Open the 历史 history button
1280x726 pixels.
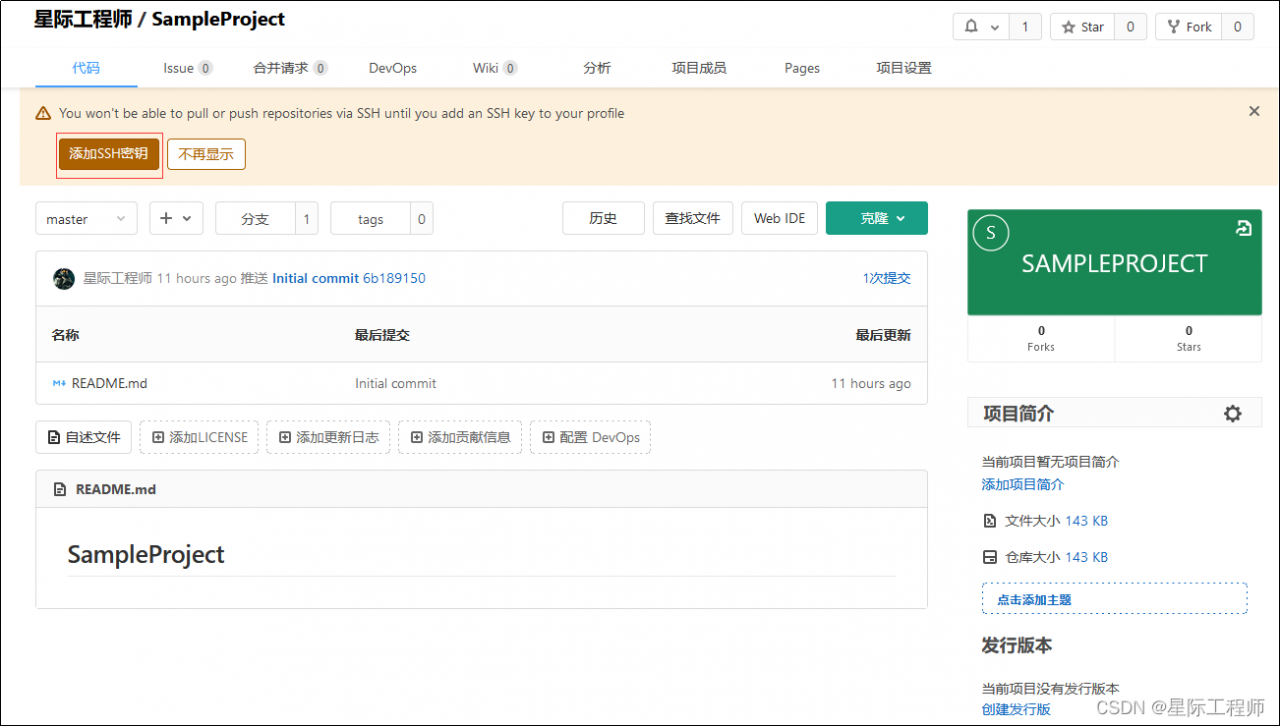click(603, 218)
